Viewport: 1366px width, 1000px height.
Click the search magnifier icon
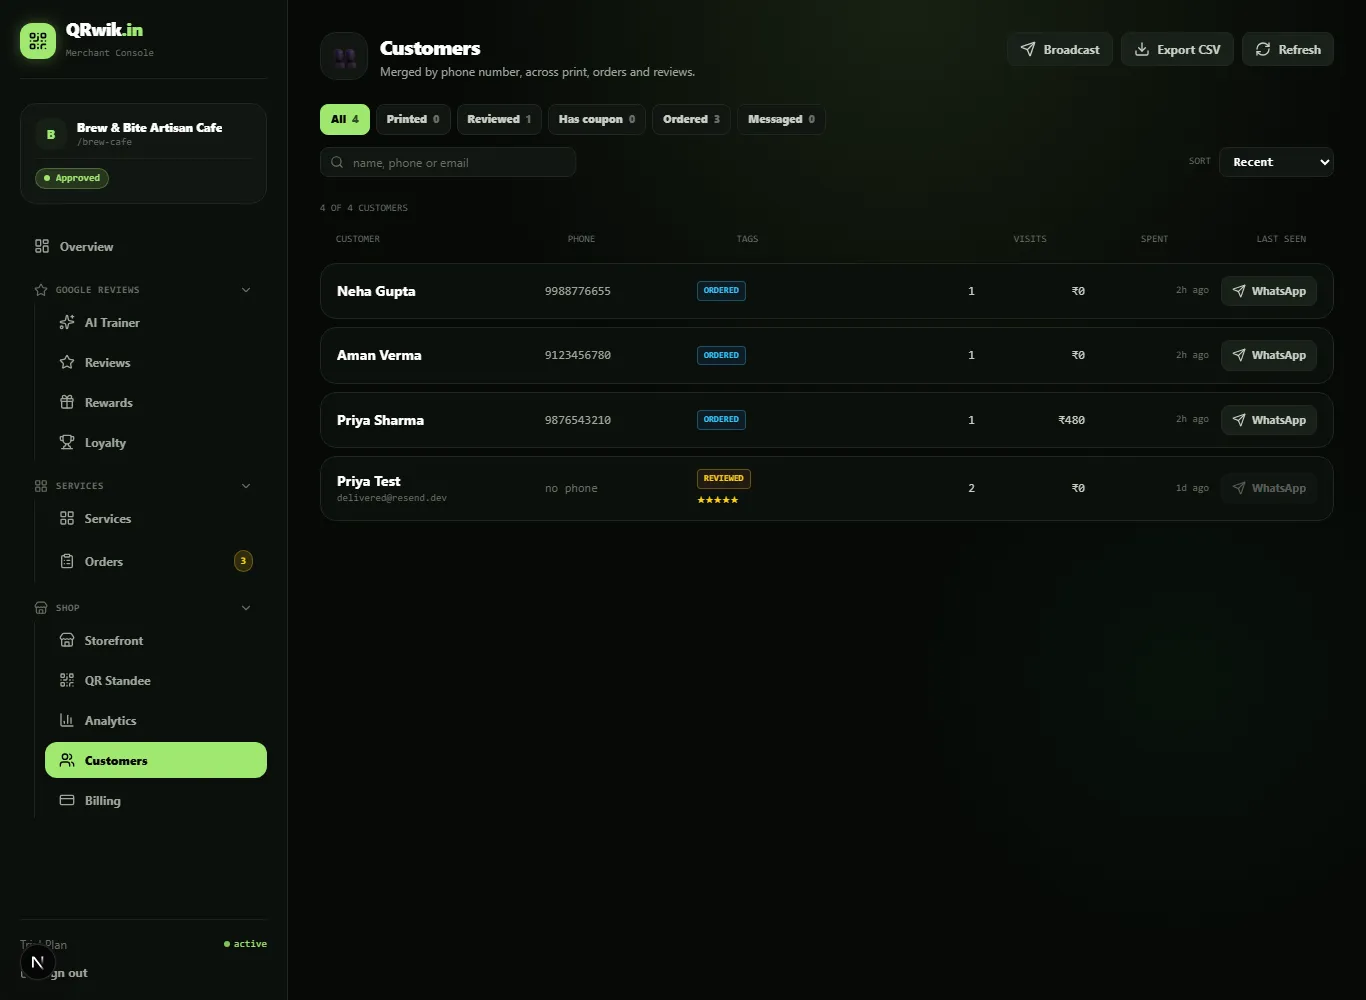click(337, 162)
